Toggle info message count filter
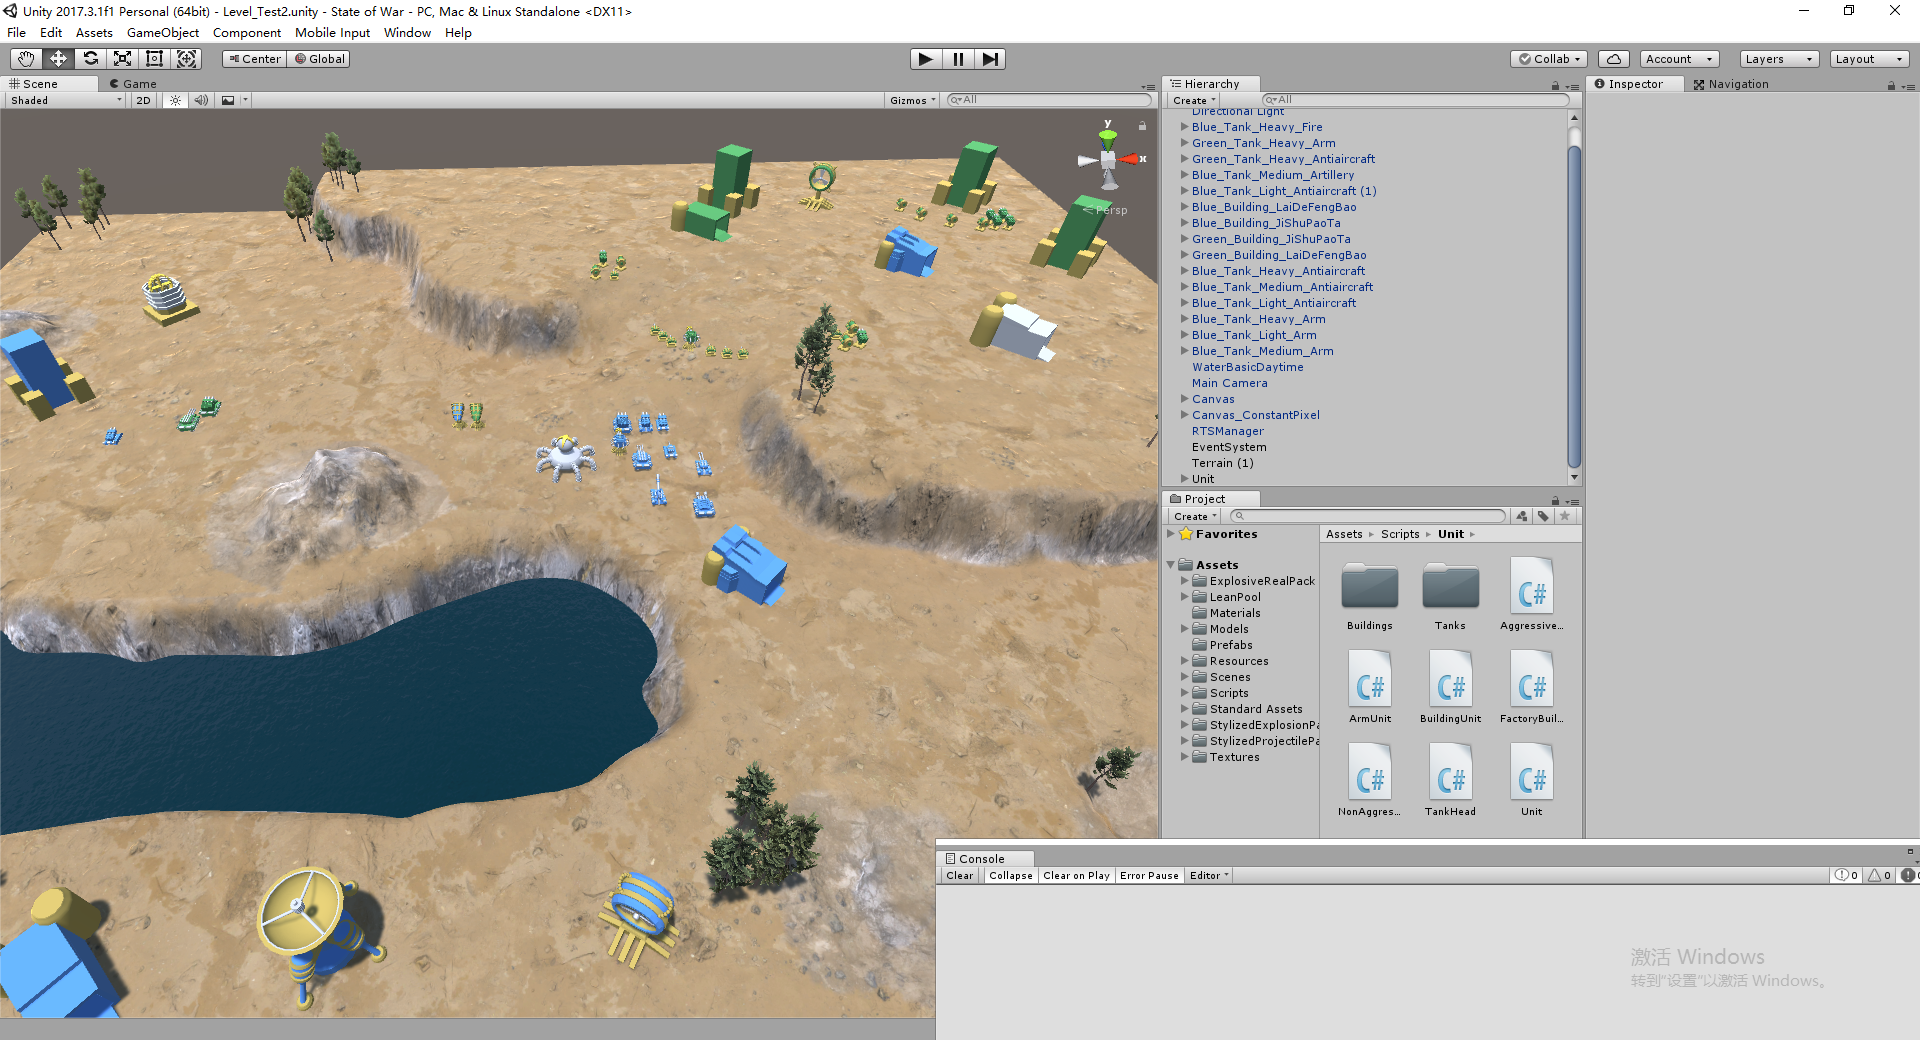 (x=1846, y=875)
